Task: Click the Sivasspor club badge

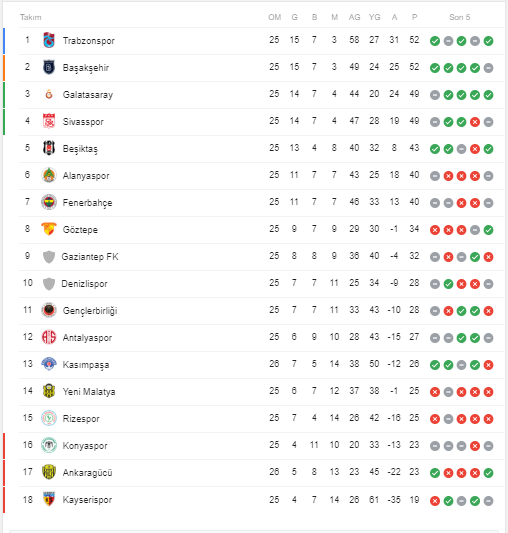Action: click(x=49, y=121)
